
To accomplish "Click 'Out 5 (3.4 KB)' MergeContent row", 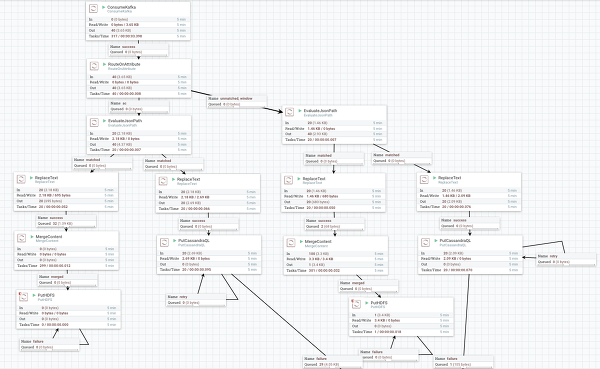I will tap(336, 265).
